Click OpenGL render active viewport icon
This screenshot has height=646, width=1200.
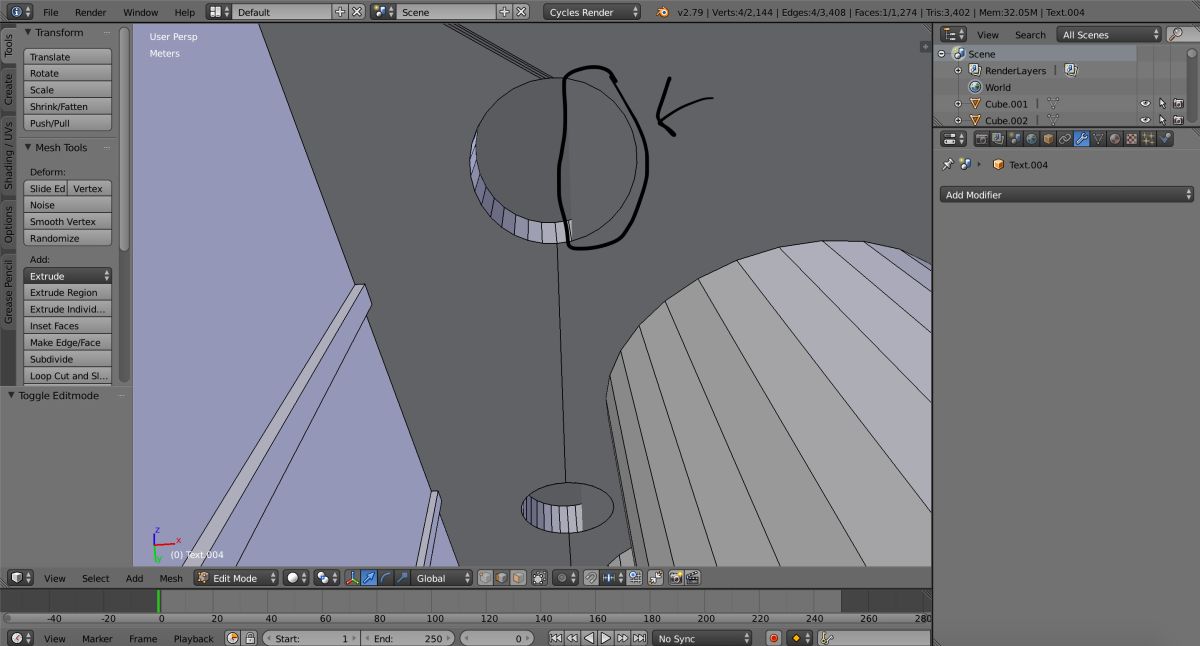point(675,578)
